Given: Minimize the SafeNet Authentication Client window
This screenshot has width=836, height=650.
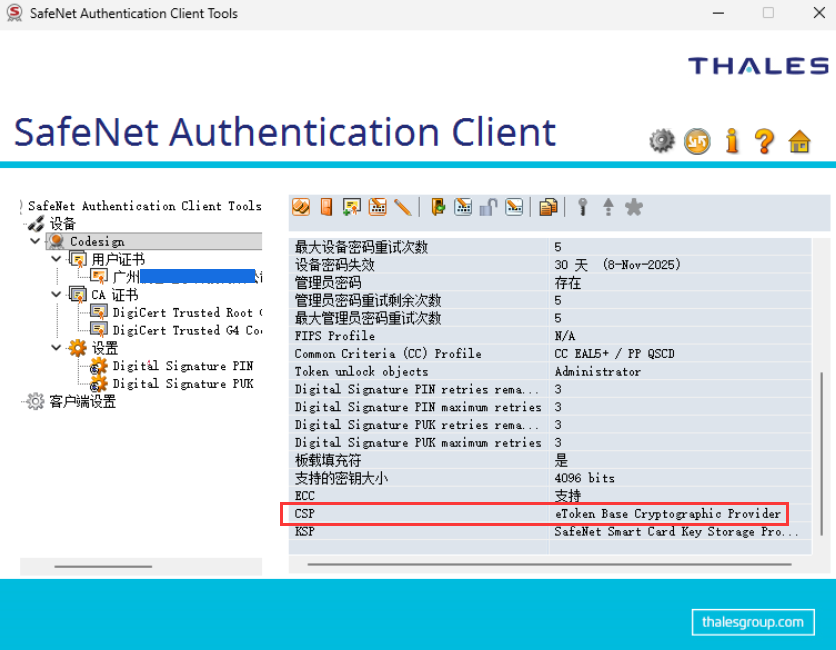Looking at the screenshot, I should coord(719,13).
